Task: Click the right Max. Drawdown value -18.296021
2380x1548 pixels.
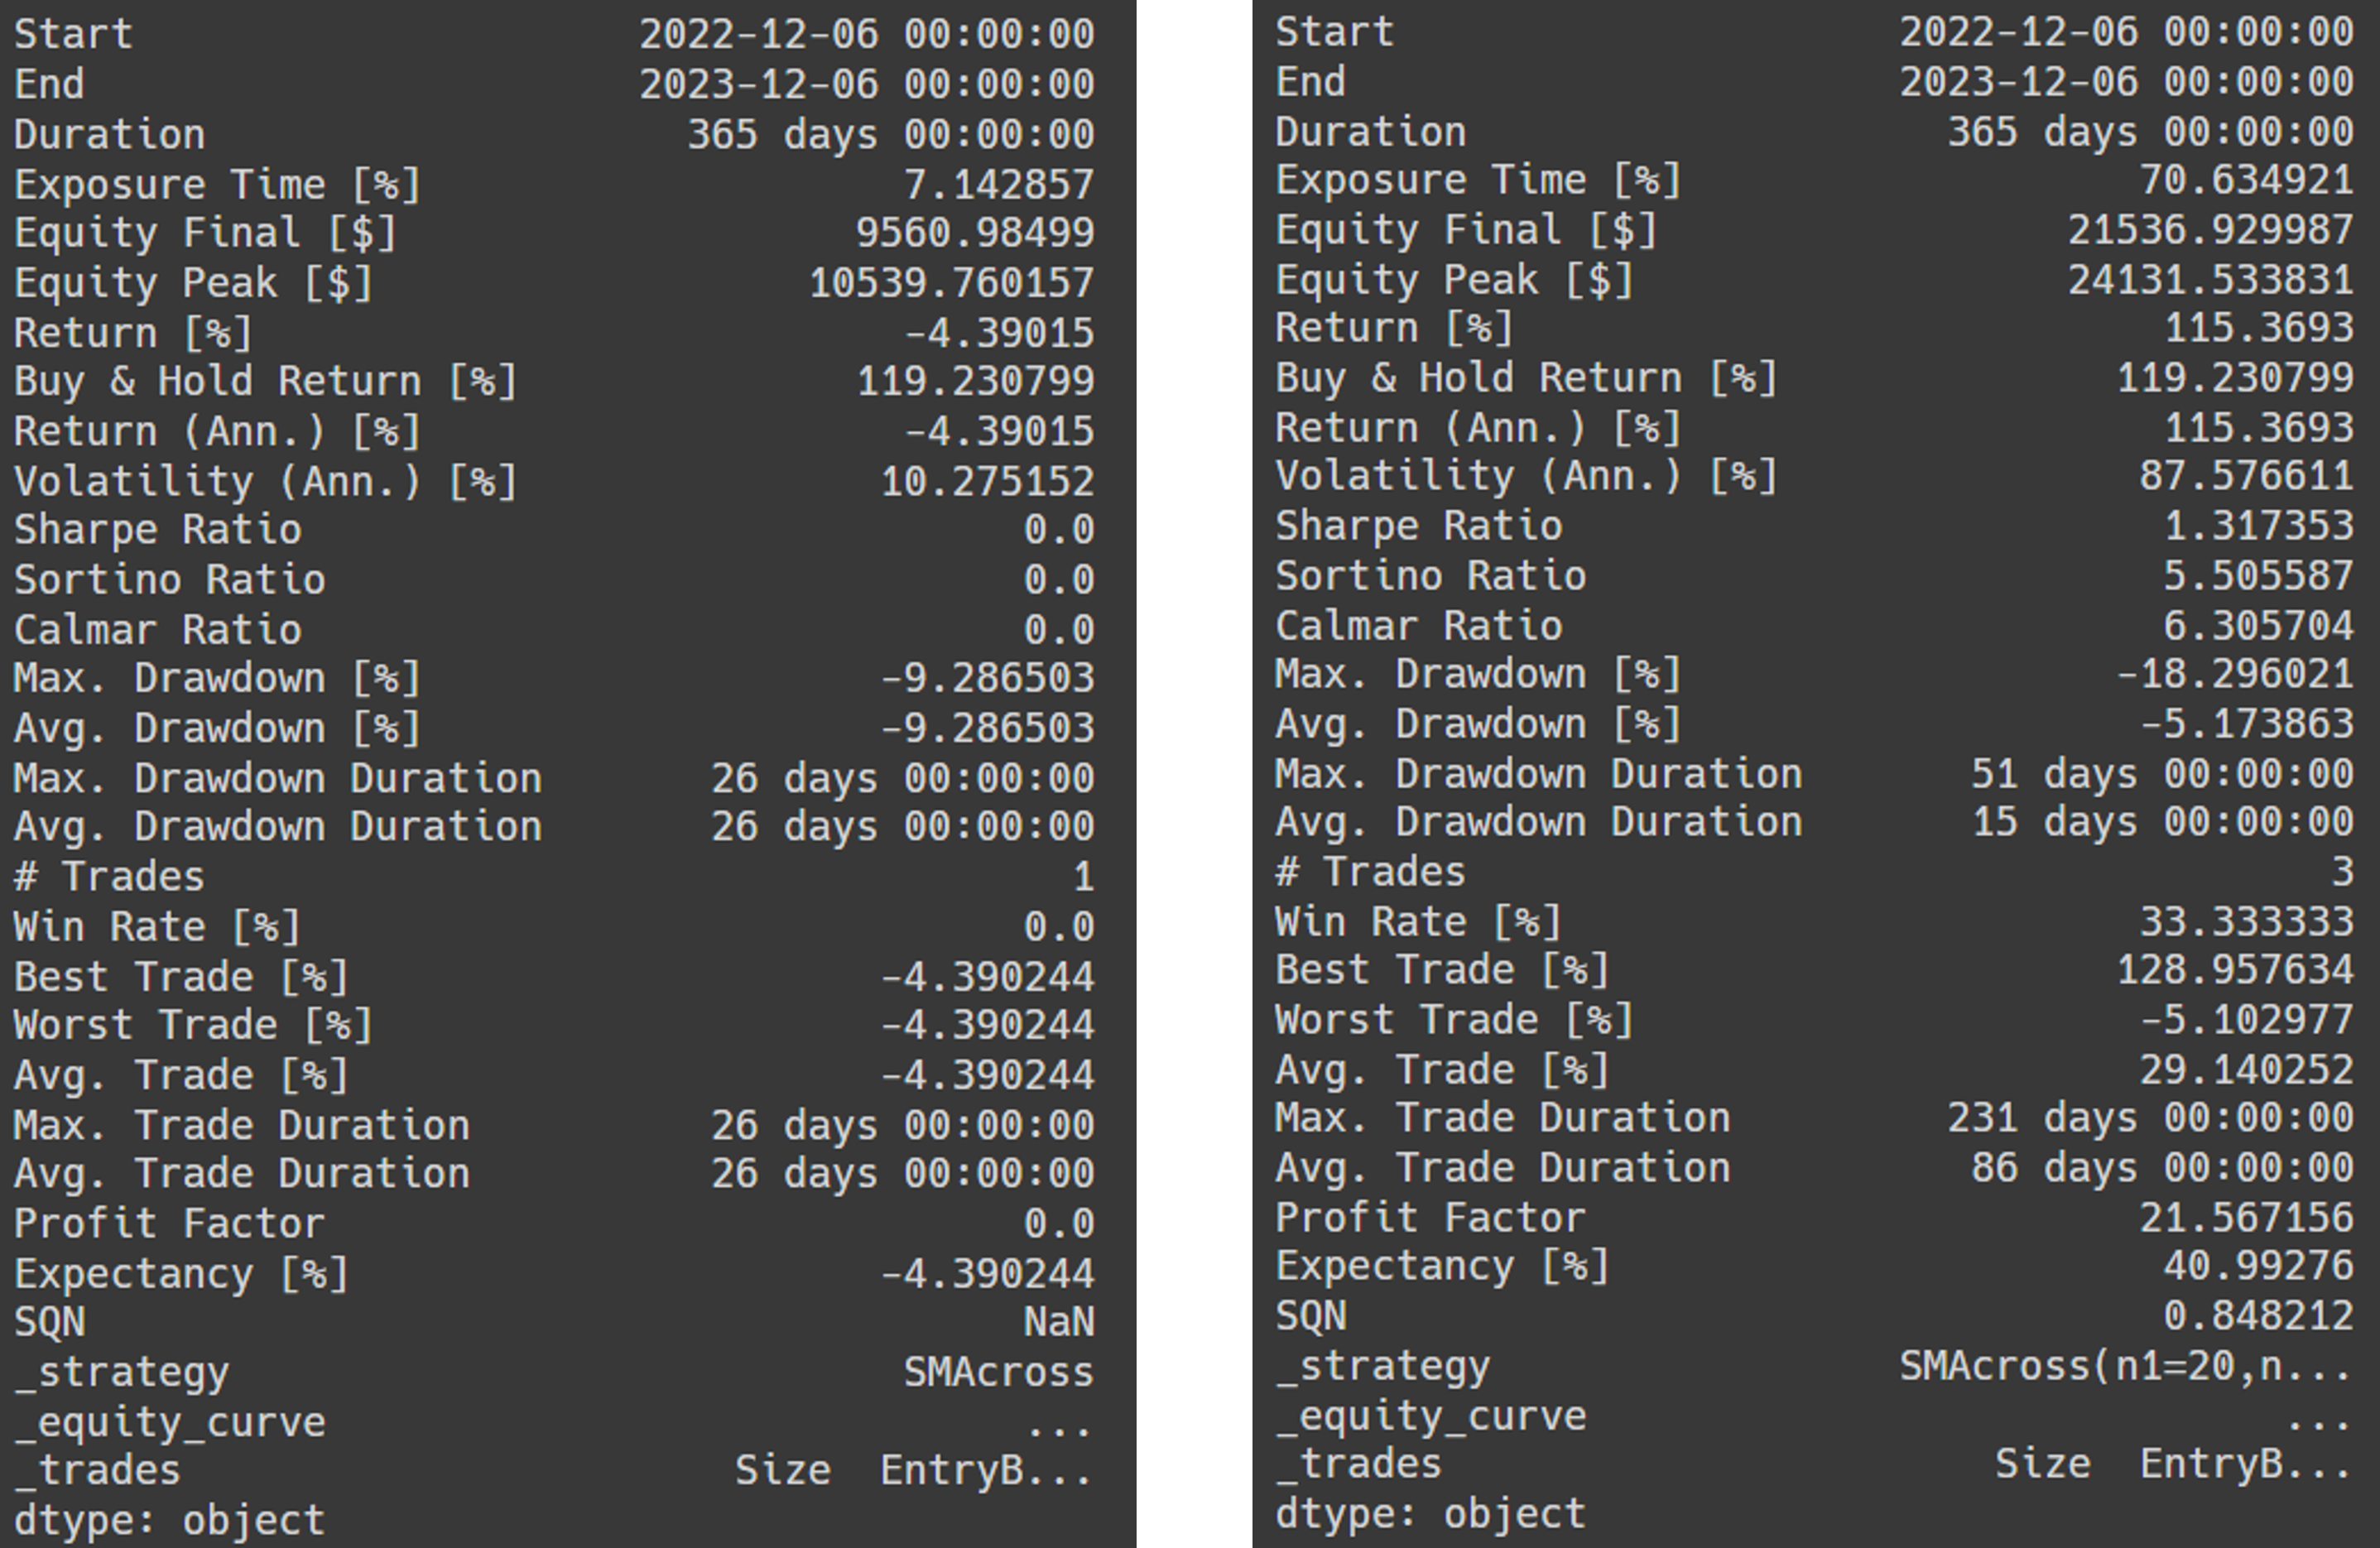Action: pyautogui.click(x=2234, y=674)
